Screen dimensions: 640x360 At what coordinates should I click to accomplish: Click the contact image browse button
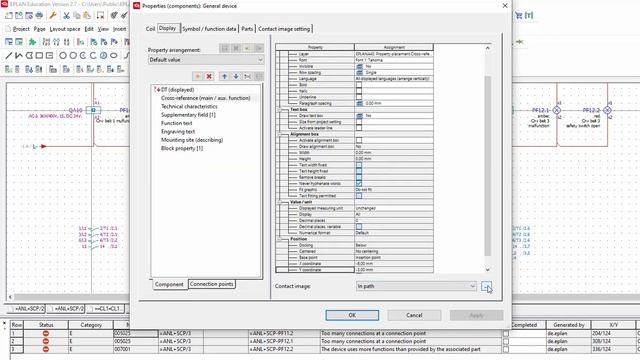click(486, 286)
